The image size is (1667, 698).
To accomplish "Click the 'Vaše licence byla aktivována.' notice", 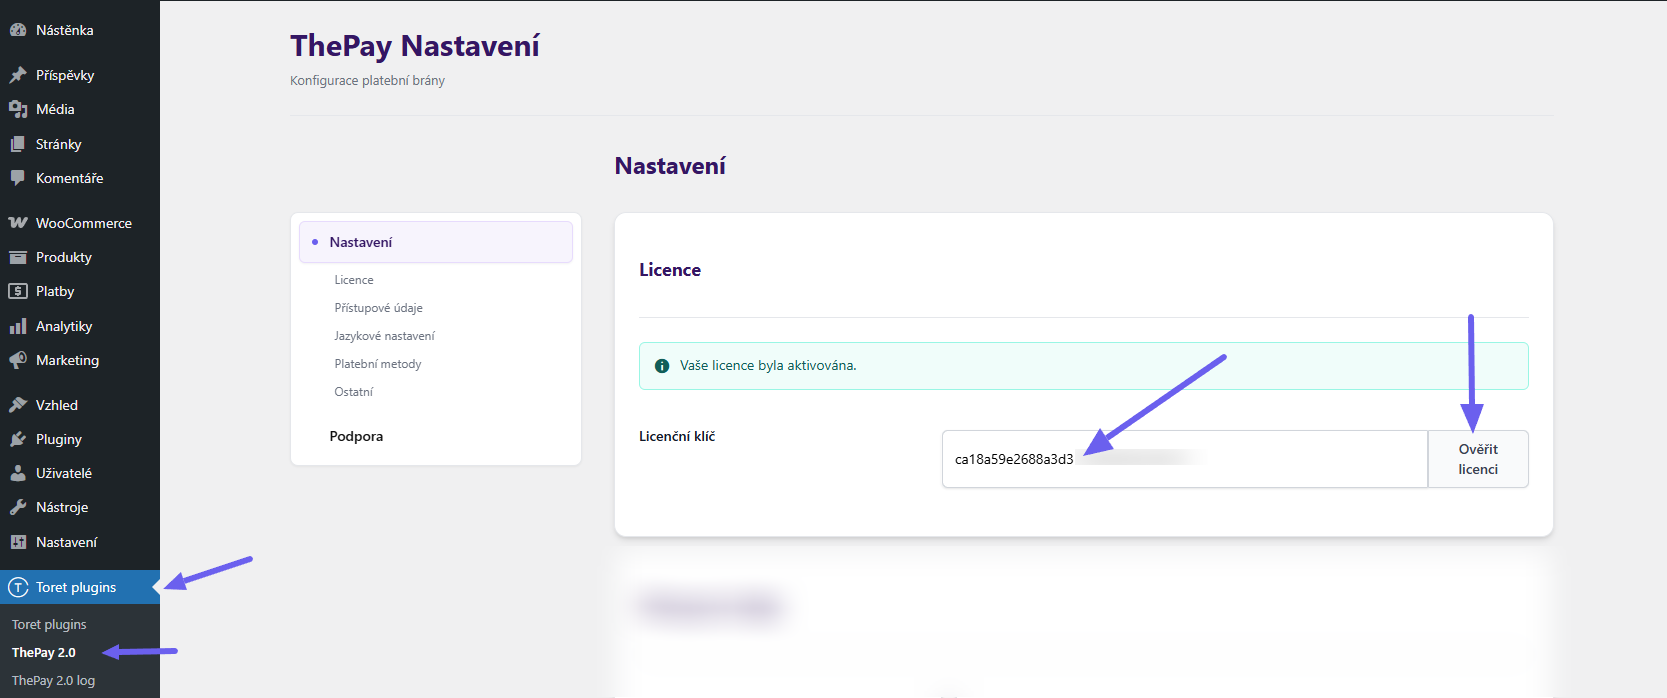I will point(1084,366).
